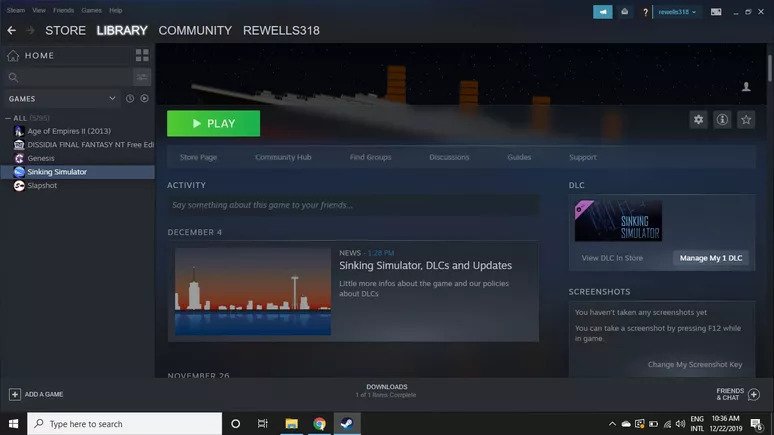774x435 pixels.
Task: Click the green PLAY button
Action: coord(213,123)
